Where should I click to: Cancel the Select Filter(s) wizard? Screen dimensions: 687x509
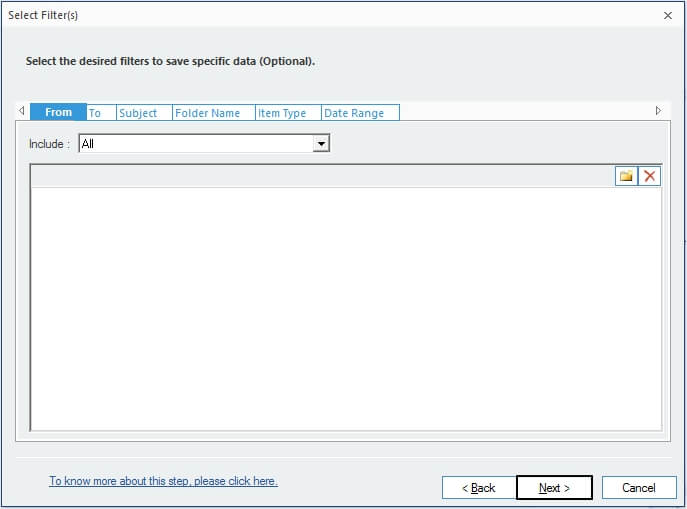coord(639,488)
